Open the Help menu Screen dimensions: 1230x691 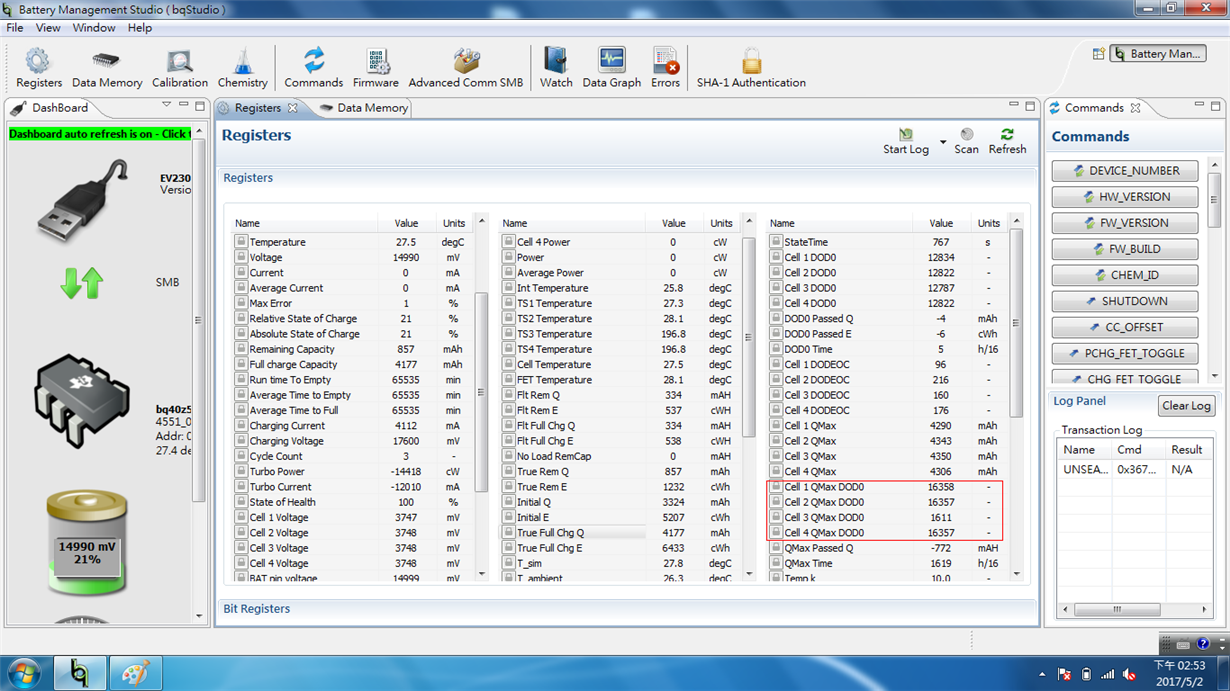(x=140, y=28)
